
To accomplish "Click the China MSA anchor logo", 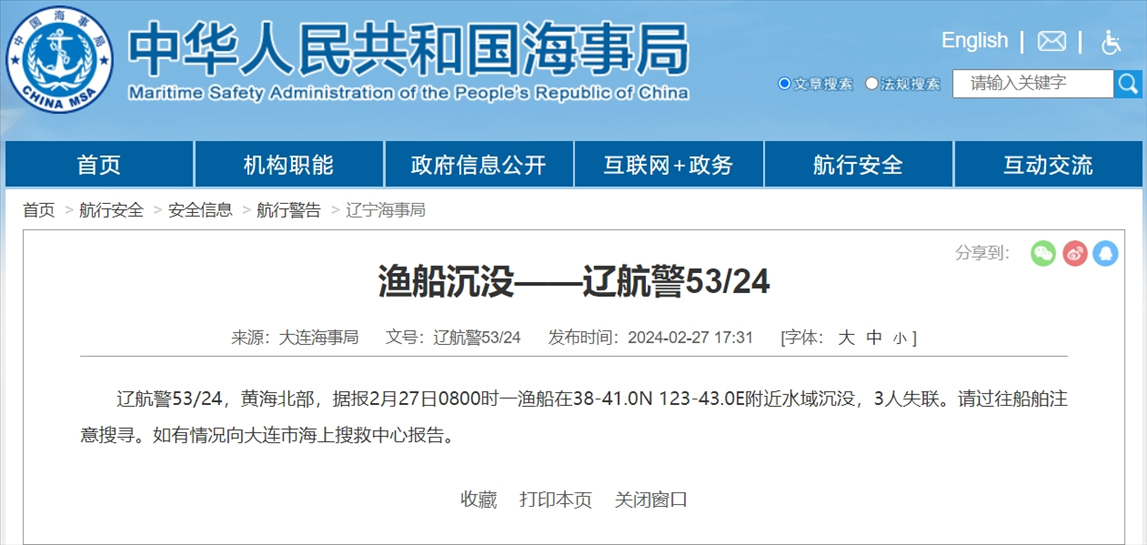I will (x=60, y=60).
